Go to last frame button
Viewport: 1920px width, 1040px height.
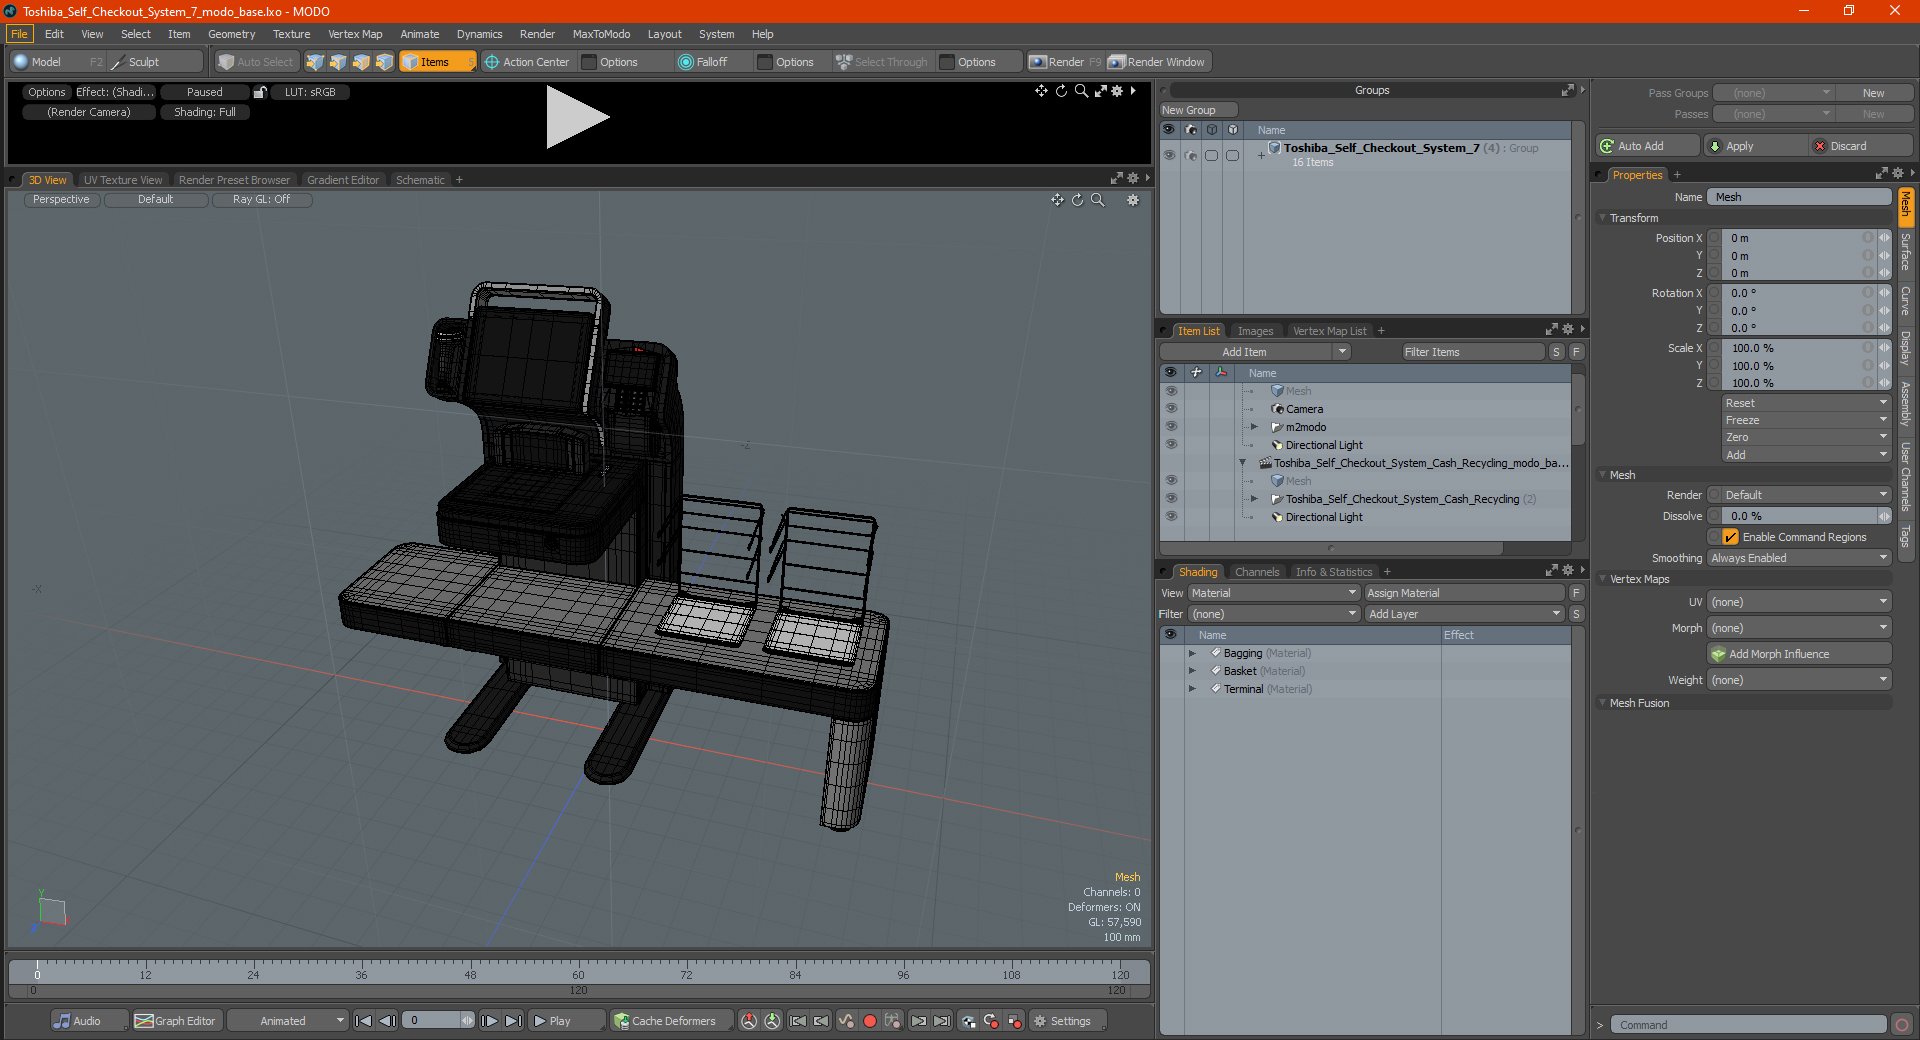513,1021
